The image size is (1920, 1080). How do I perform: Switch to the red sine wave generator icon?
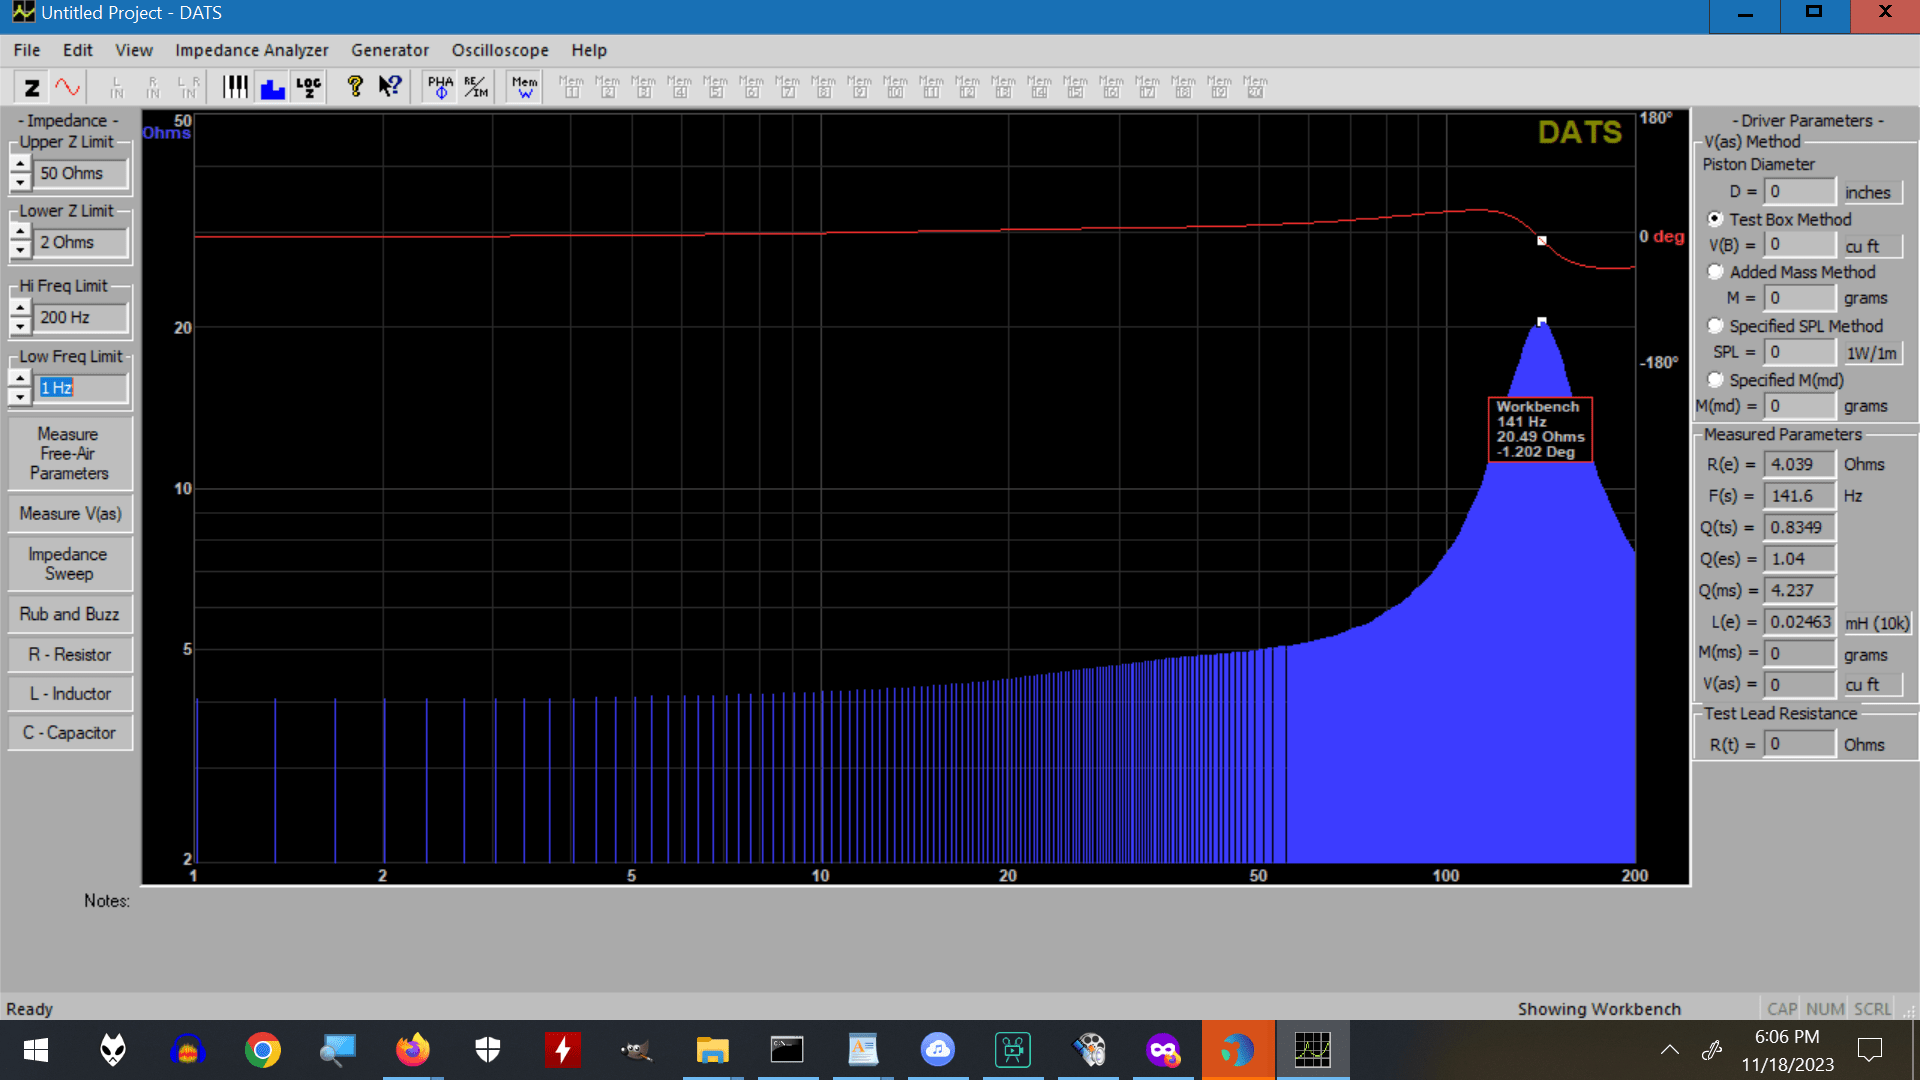(x=67, y=87)
